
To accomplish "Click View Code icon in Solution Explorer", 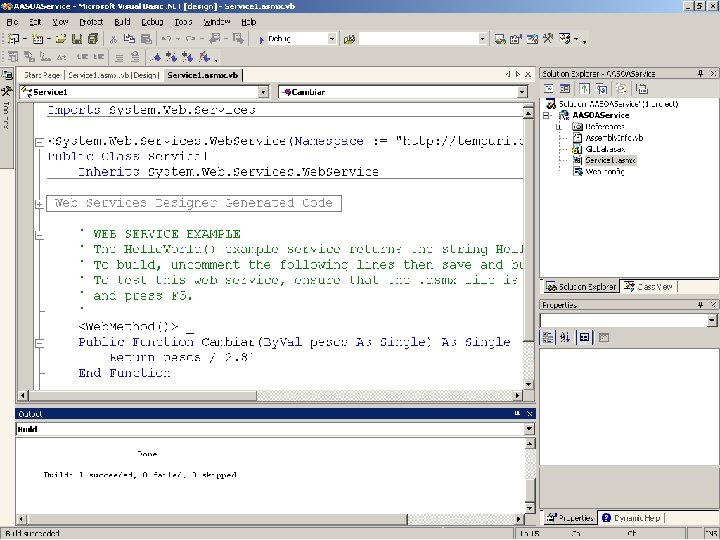I will point(549,89).
